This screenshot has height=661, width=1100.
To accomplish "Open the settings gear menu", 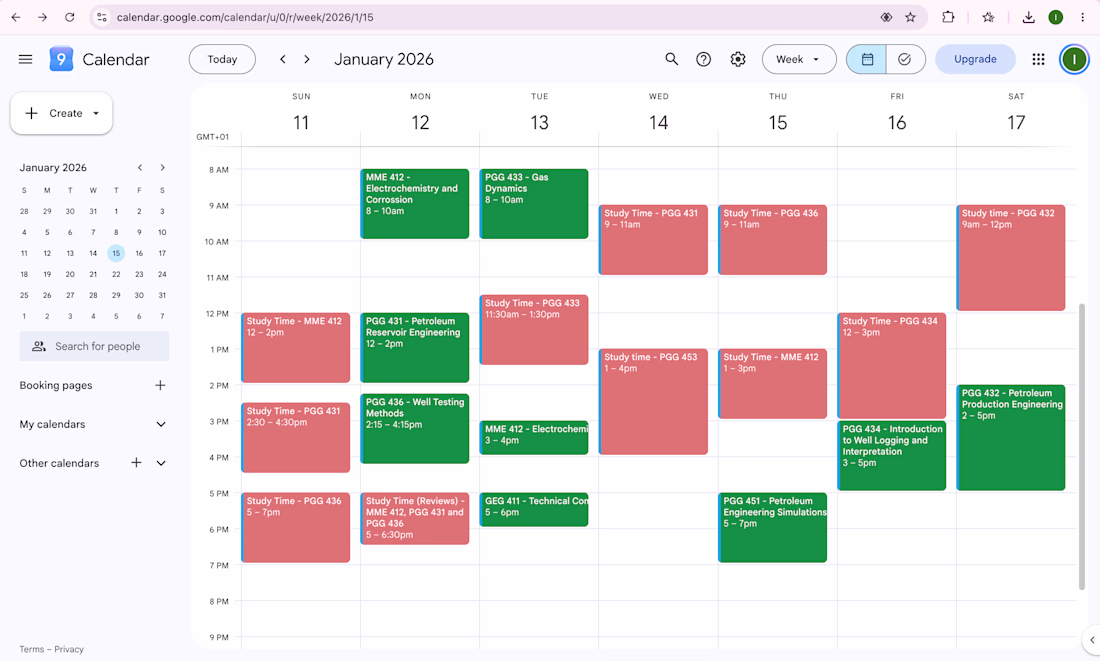I will pyautogui.click(x=737, y=59).
